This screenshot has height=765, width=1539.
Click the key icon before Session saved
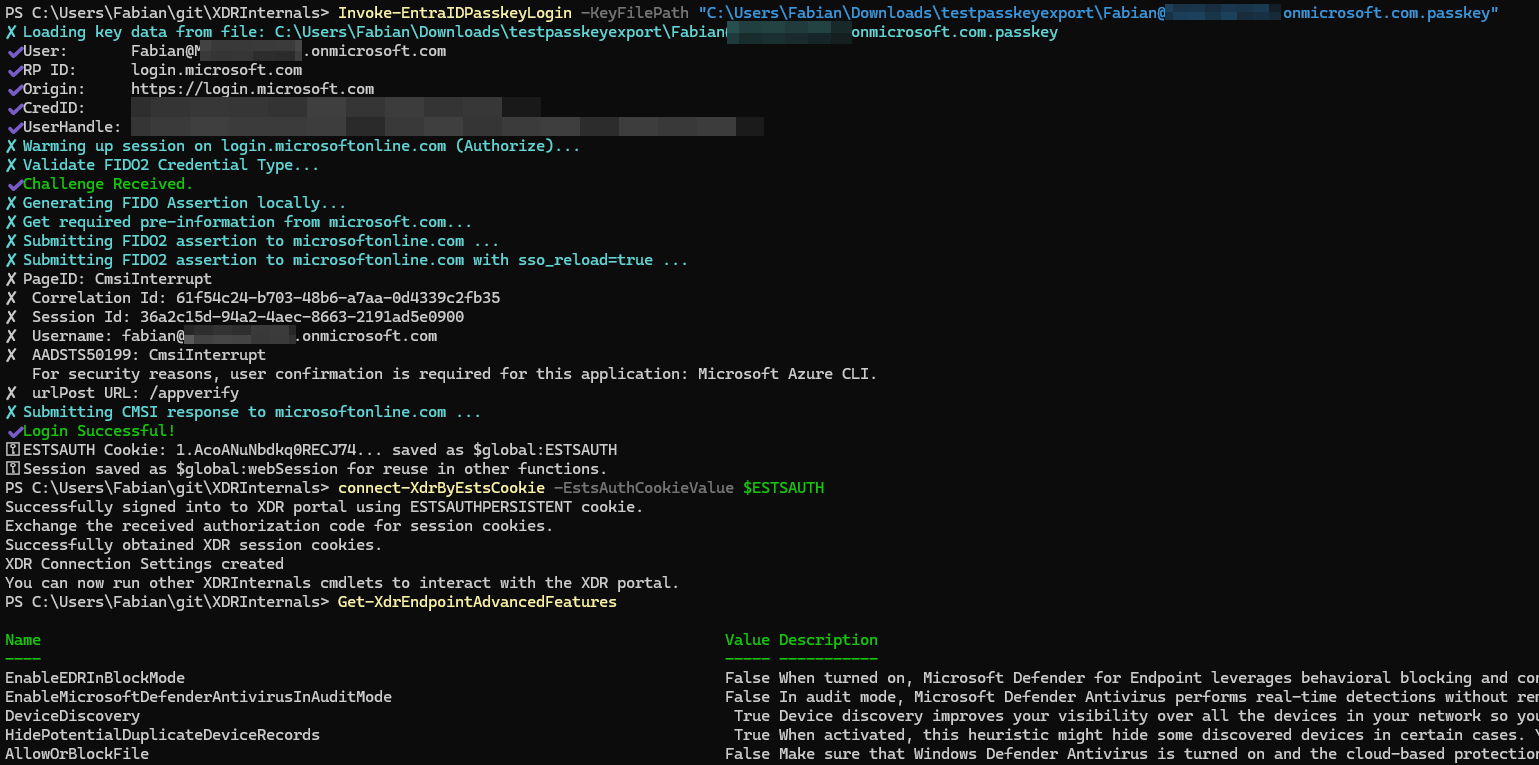[x=12, y=469]
